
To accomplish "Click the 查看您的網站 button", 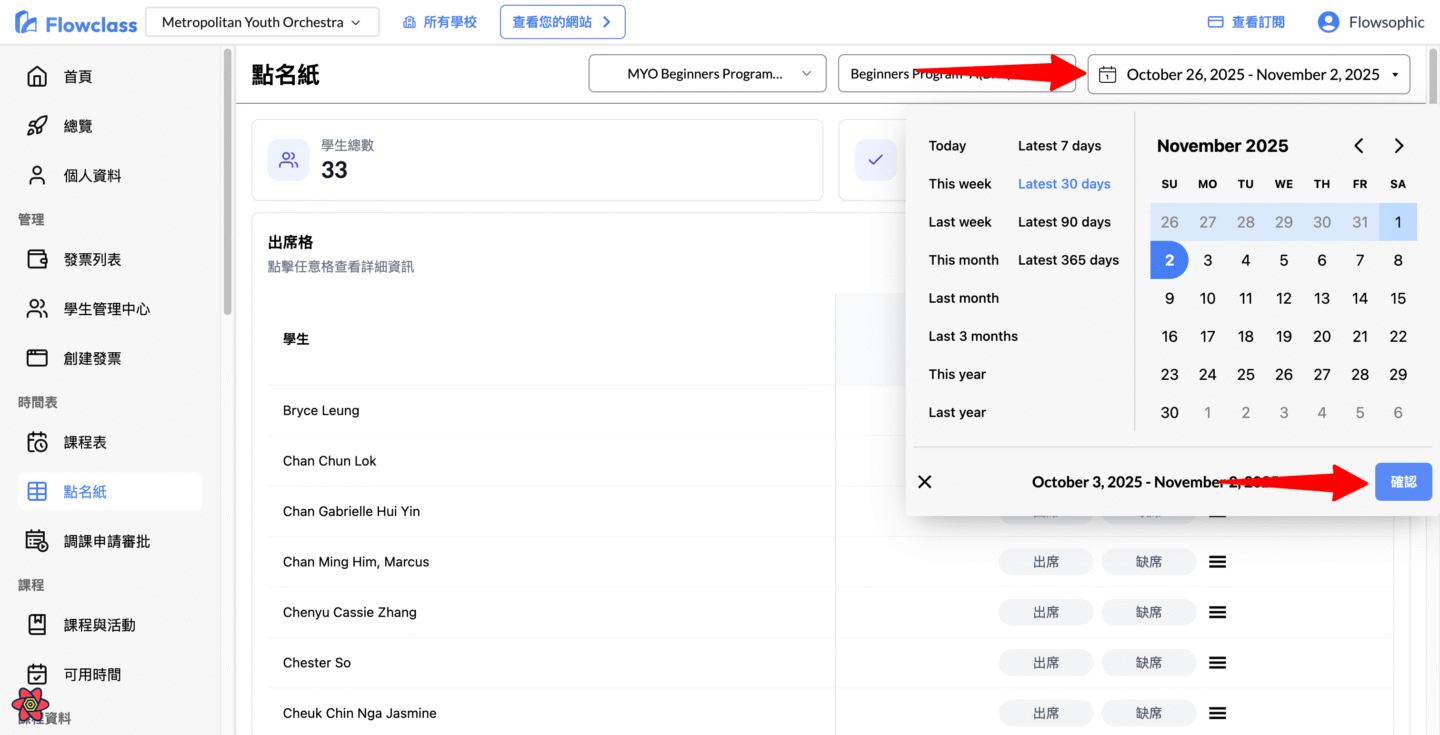I will coord(562,22).
